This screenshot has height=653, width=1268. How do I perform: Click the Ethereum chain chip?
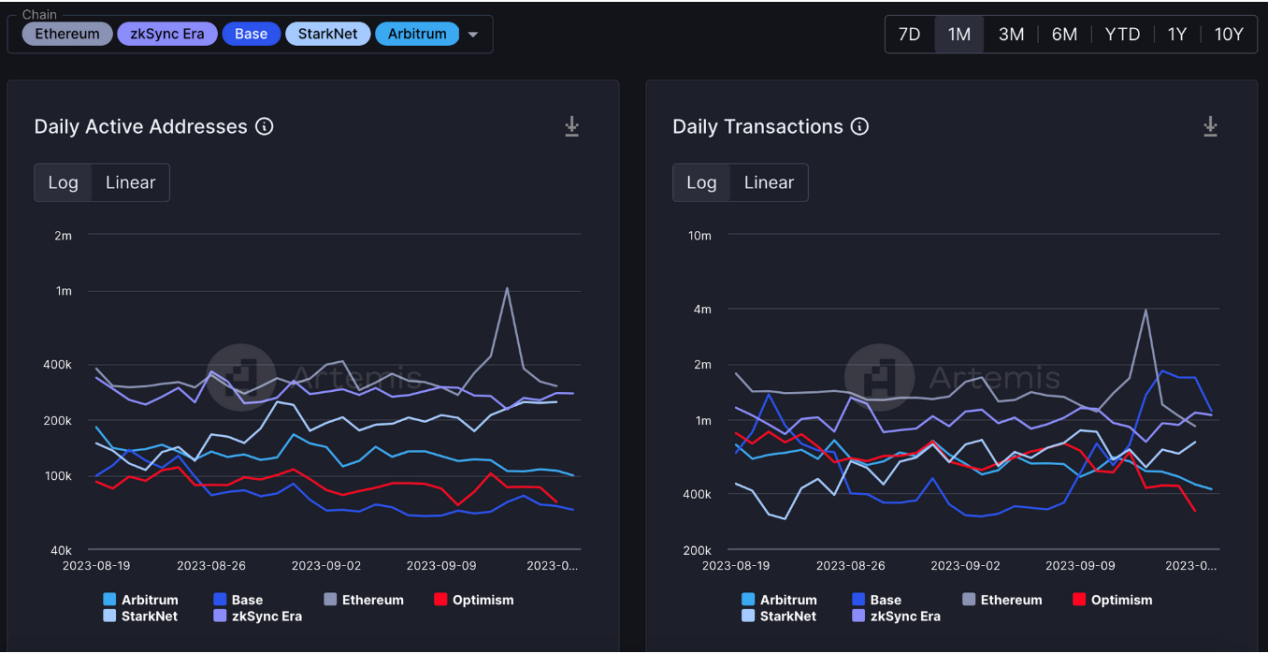tap(67, 34)
